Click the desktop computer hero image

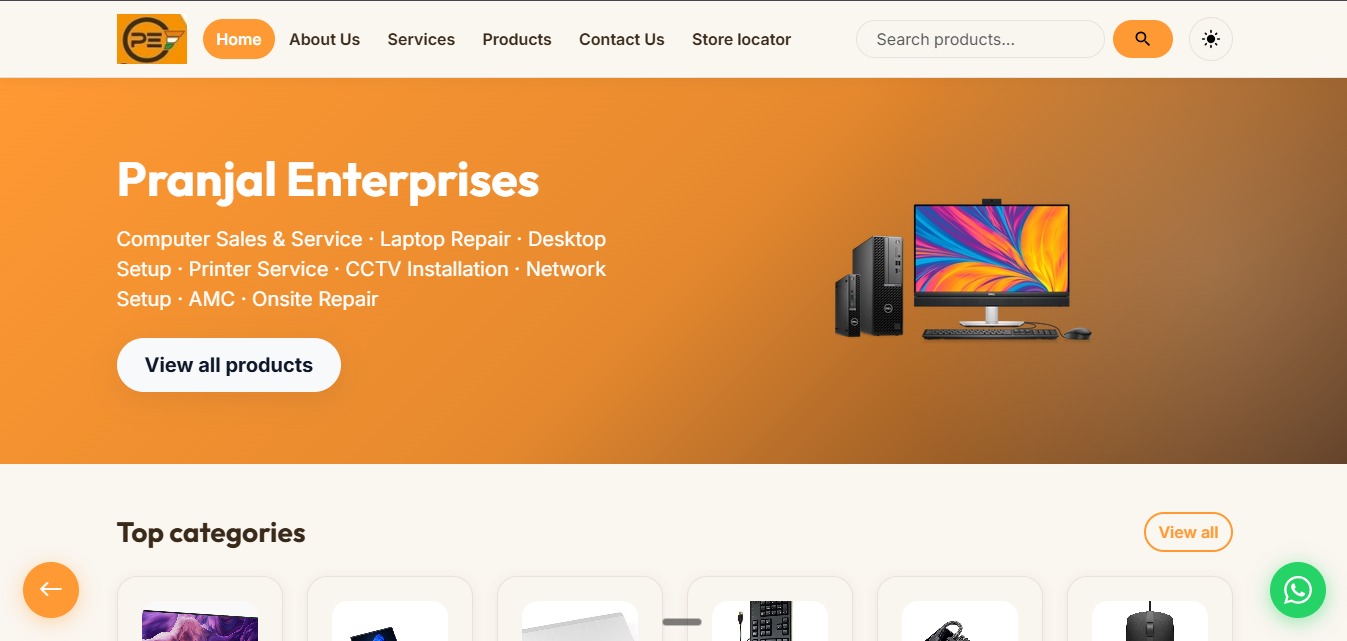[963, 270]
